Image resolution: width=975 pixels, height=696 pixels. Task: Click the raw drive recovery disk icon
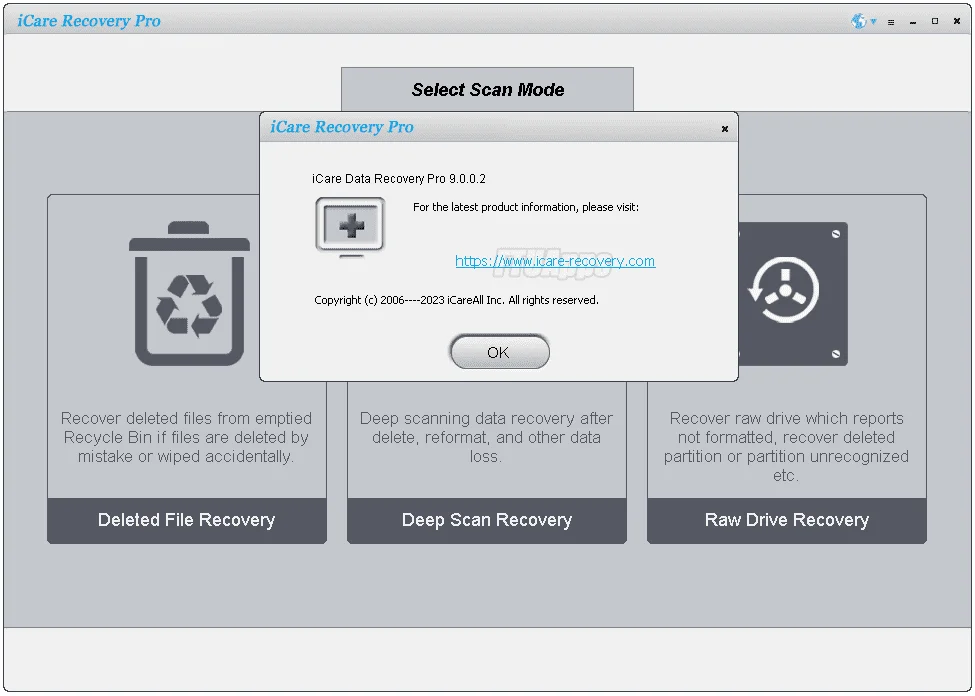[x=793, y=294]
